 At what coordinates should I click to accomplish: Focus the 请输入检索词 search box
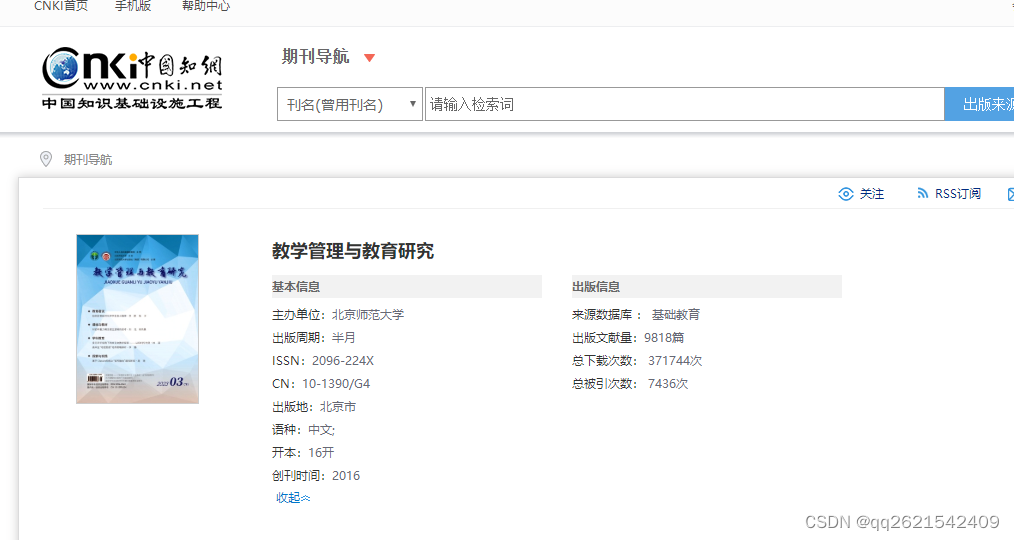(684, 104)
